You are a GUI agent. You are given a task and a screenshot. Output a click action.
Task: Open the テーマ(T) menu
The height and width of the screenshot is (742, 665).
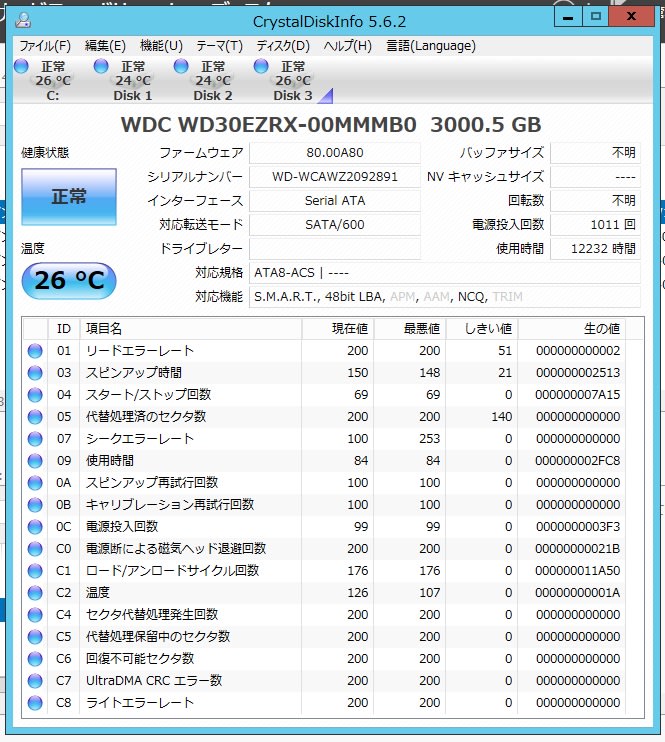coord(220,46)
